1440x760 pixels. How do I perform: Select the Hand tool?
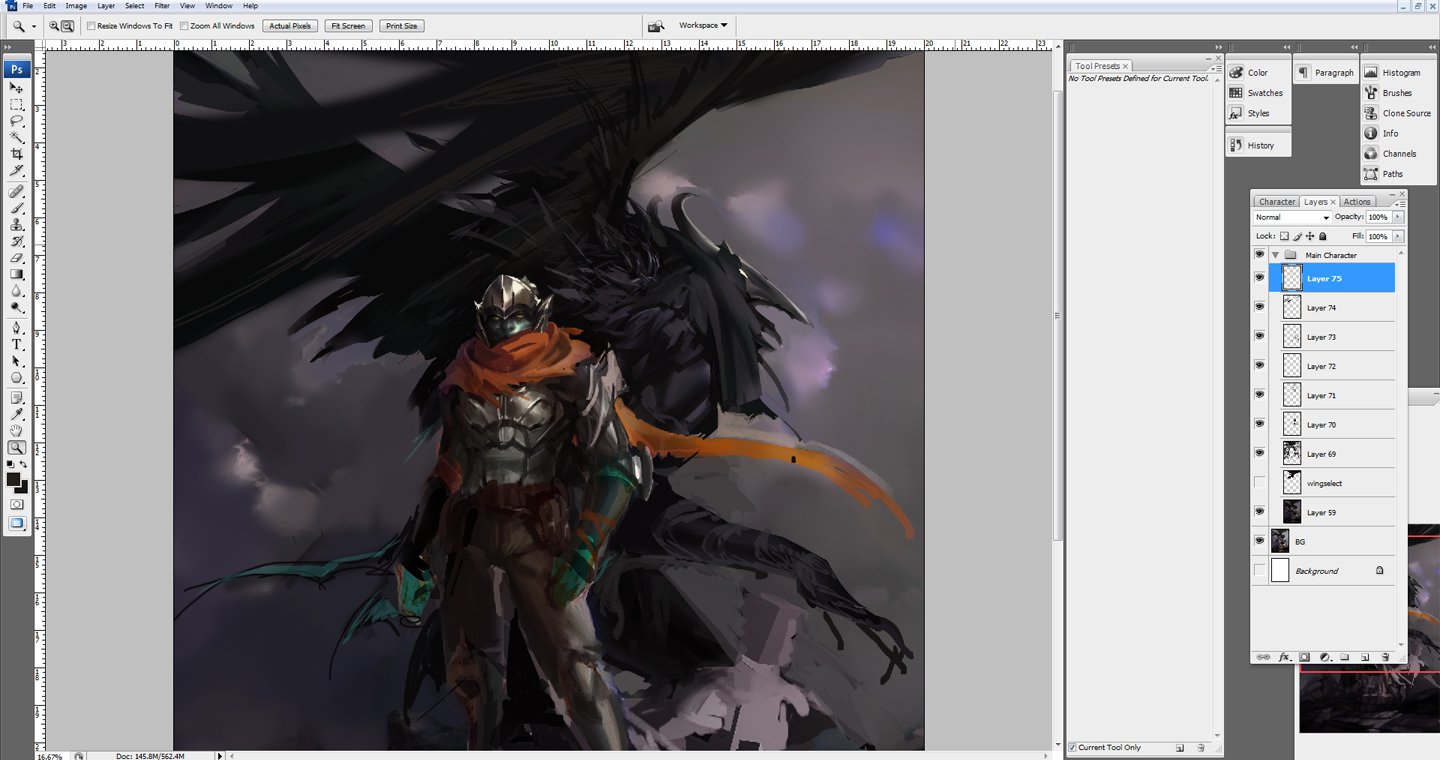coord(17,431)
